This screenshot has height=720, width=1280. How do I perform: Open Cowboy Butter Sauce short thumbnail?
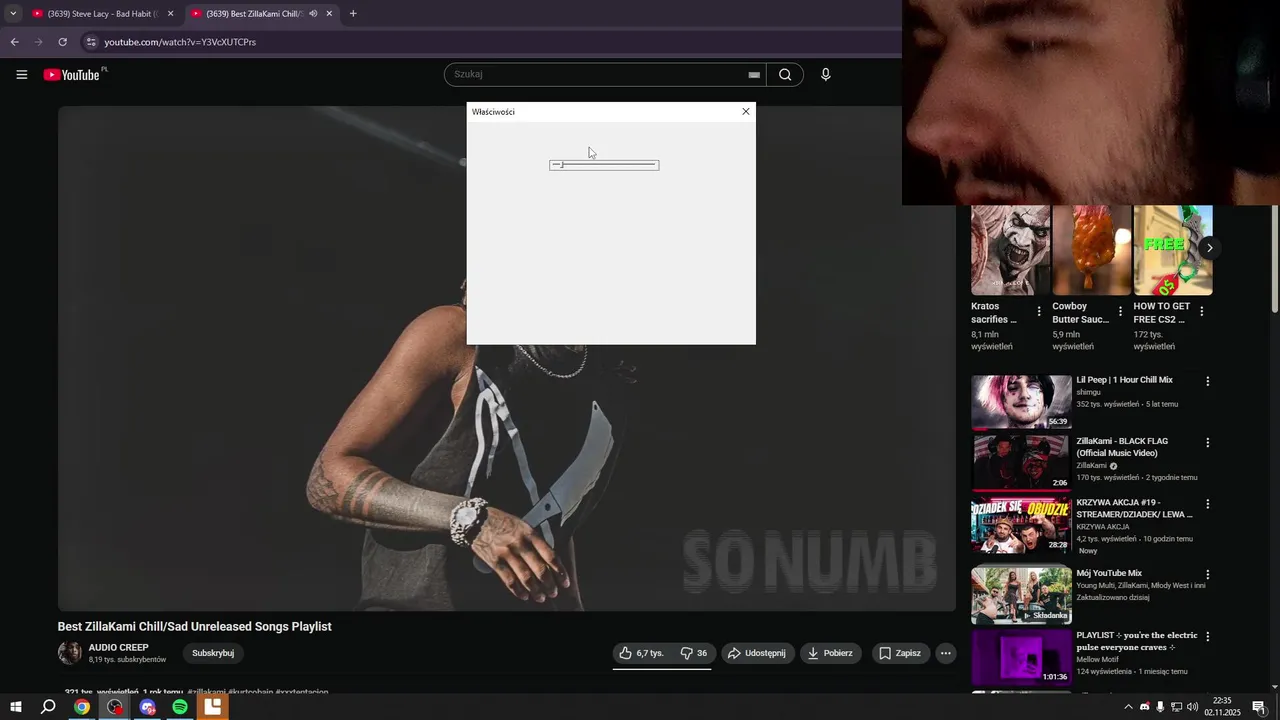click(1091, 250)
